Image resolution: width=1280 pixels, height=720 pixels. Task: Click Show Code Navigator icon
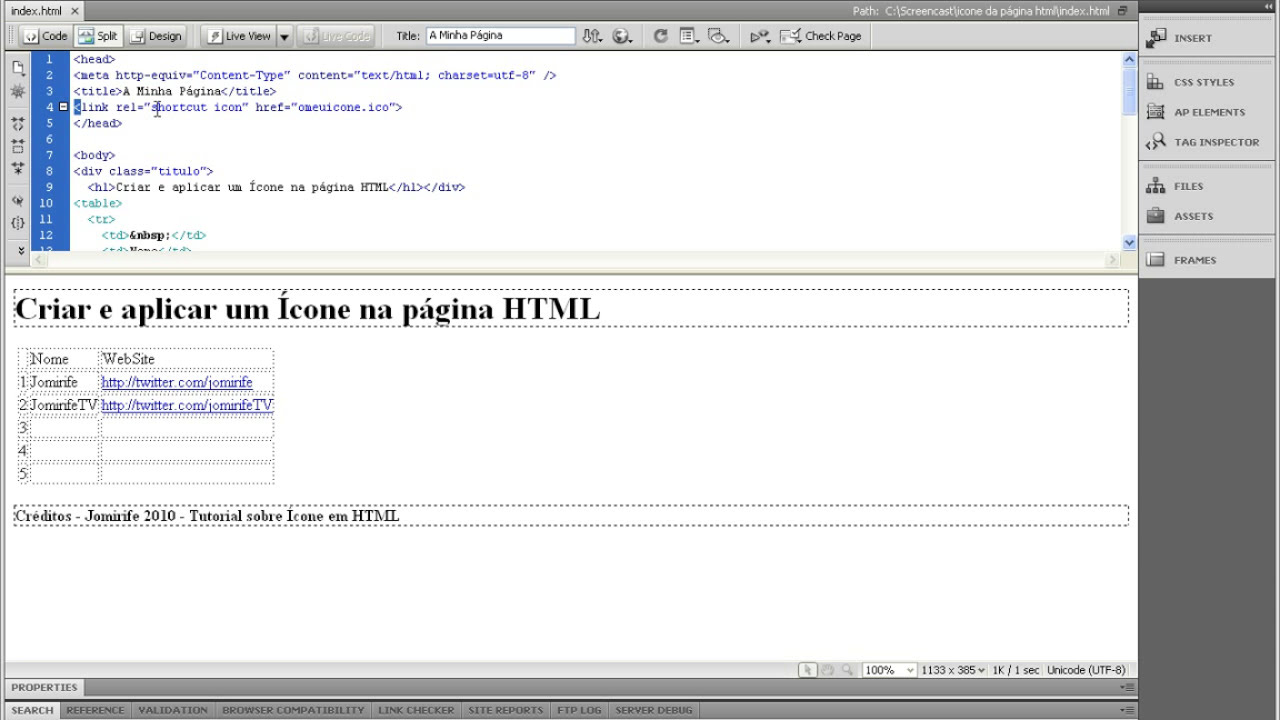[18, 91]
